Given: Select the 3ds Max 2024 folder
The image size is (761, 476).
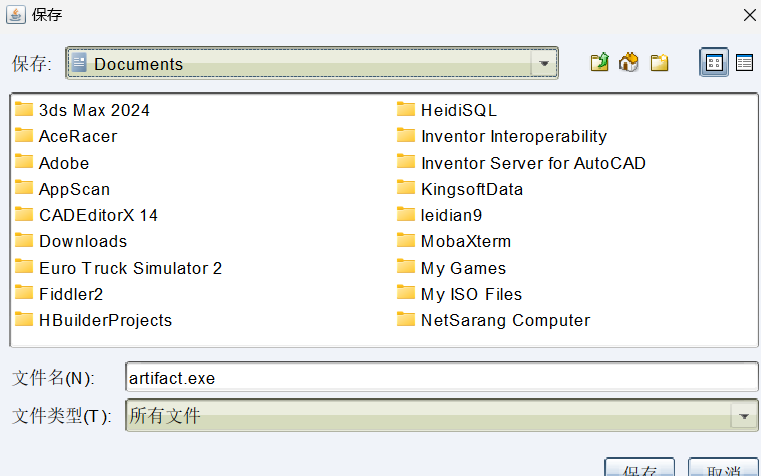Looking at the screenshot, I should click(82, 110).
